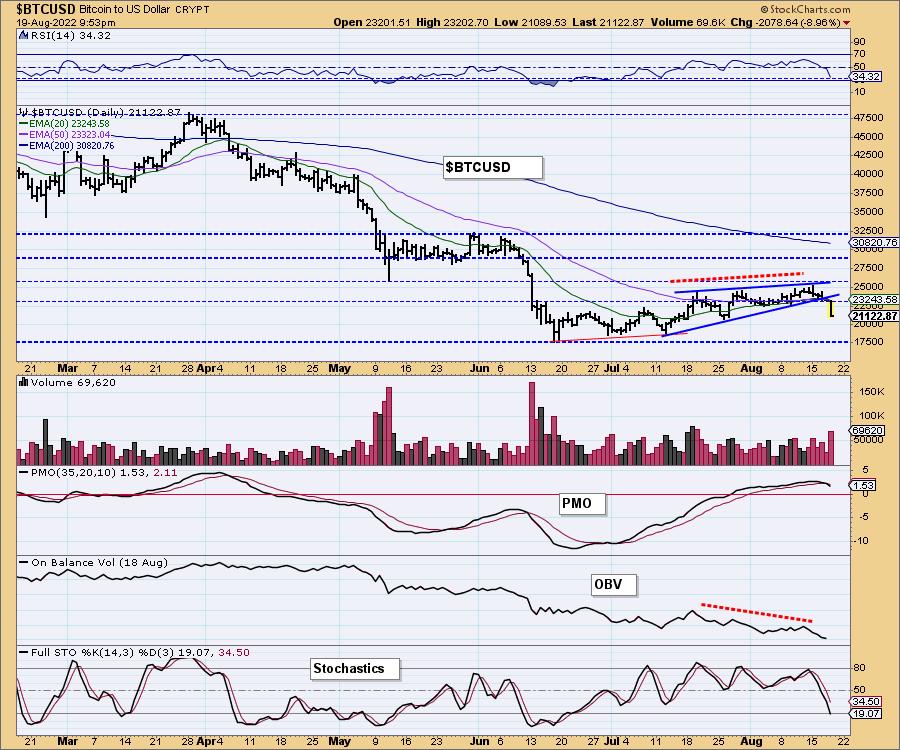Click the yellow latest price candle
This screenshot has width=900, height=750.
(831, 309)
